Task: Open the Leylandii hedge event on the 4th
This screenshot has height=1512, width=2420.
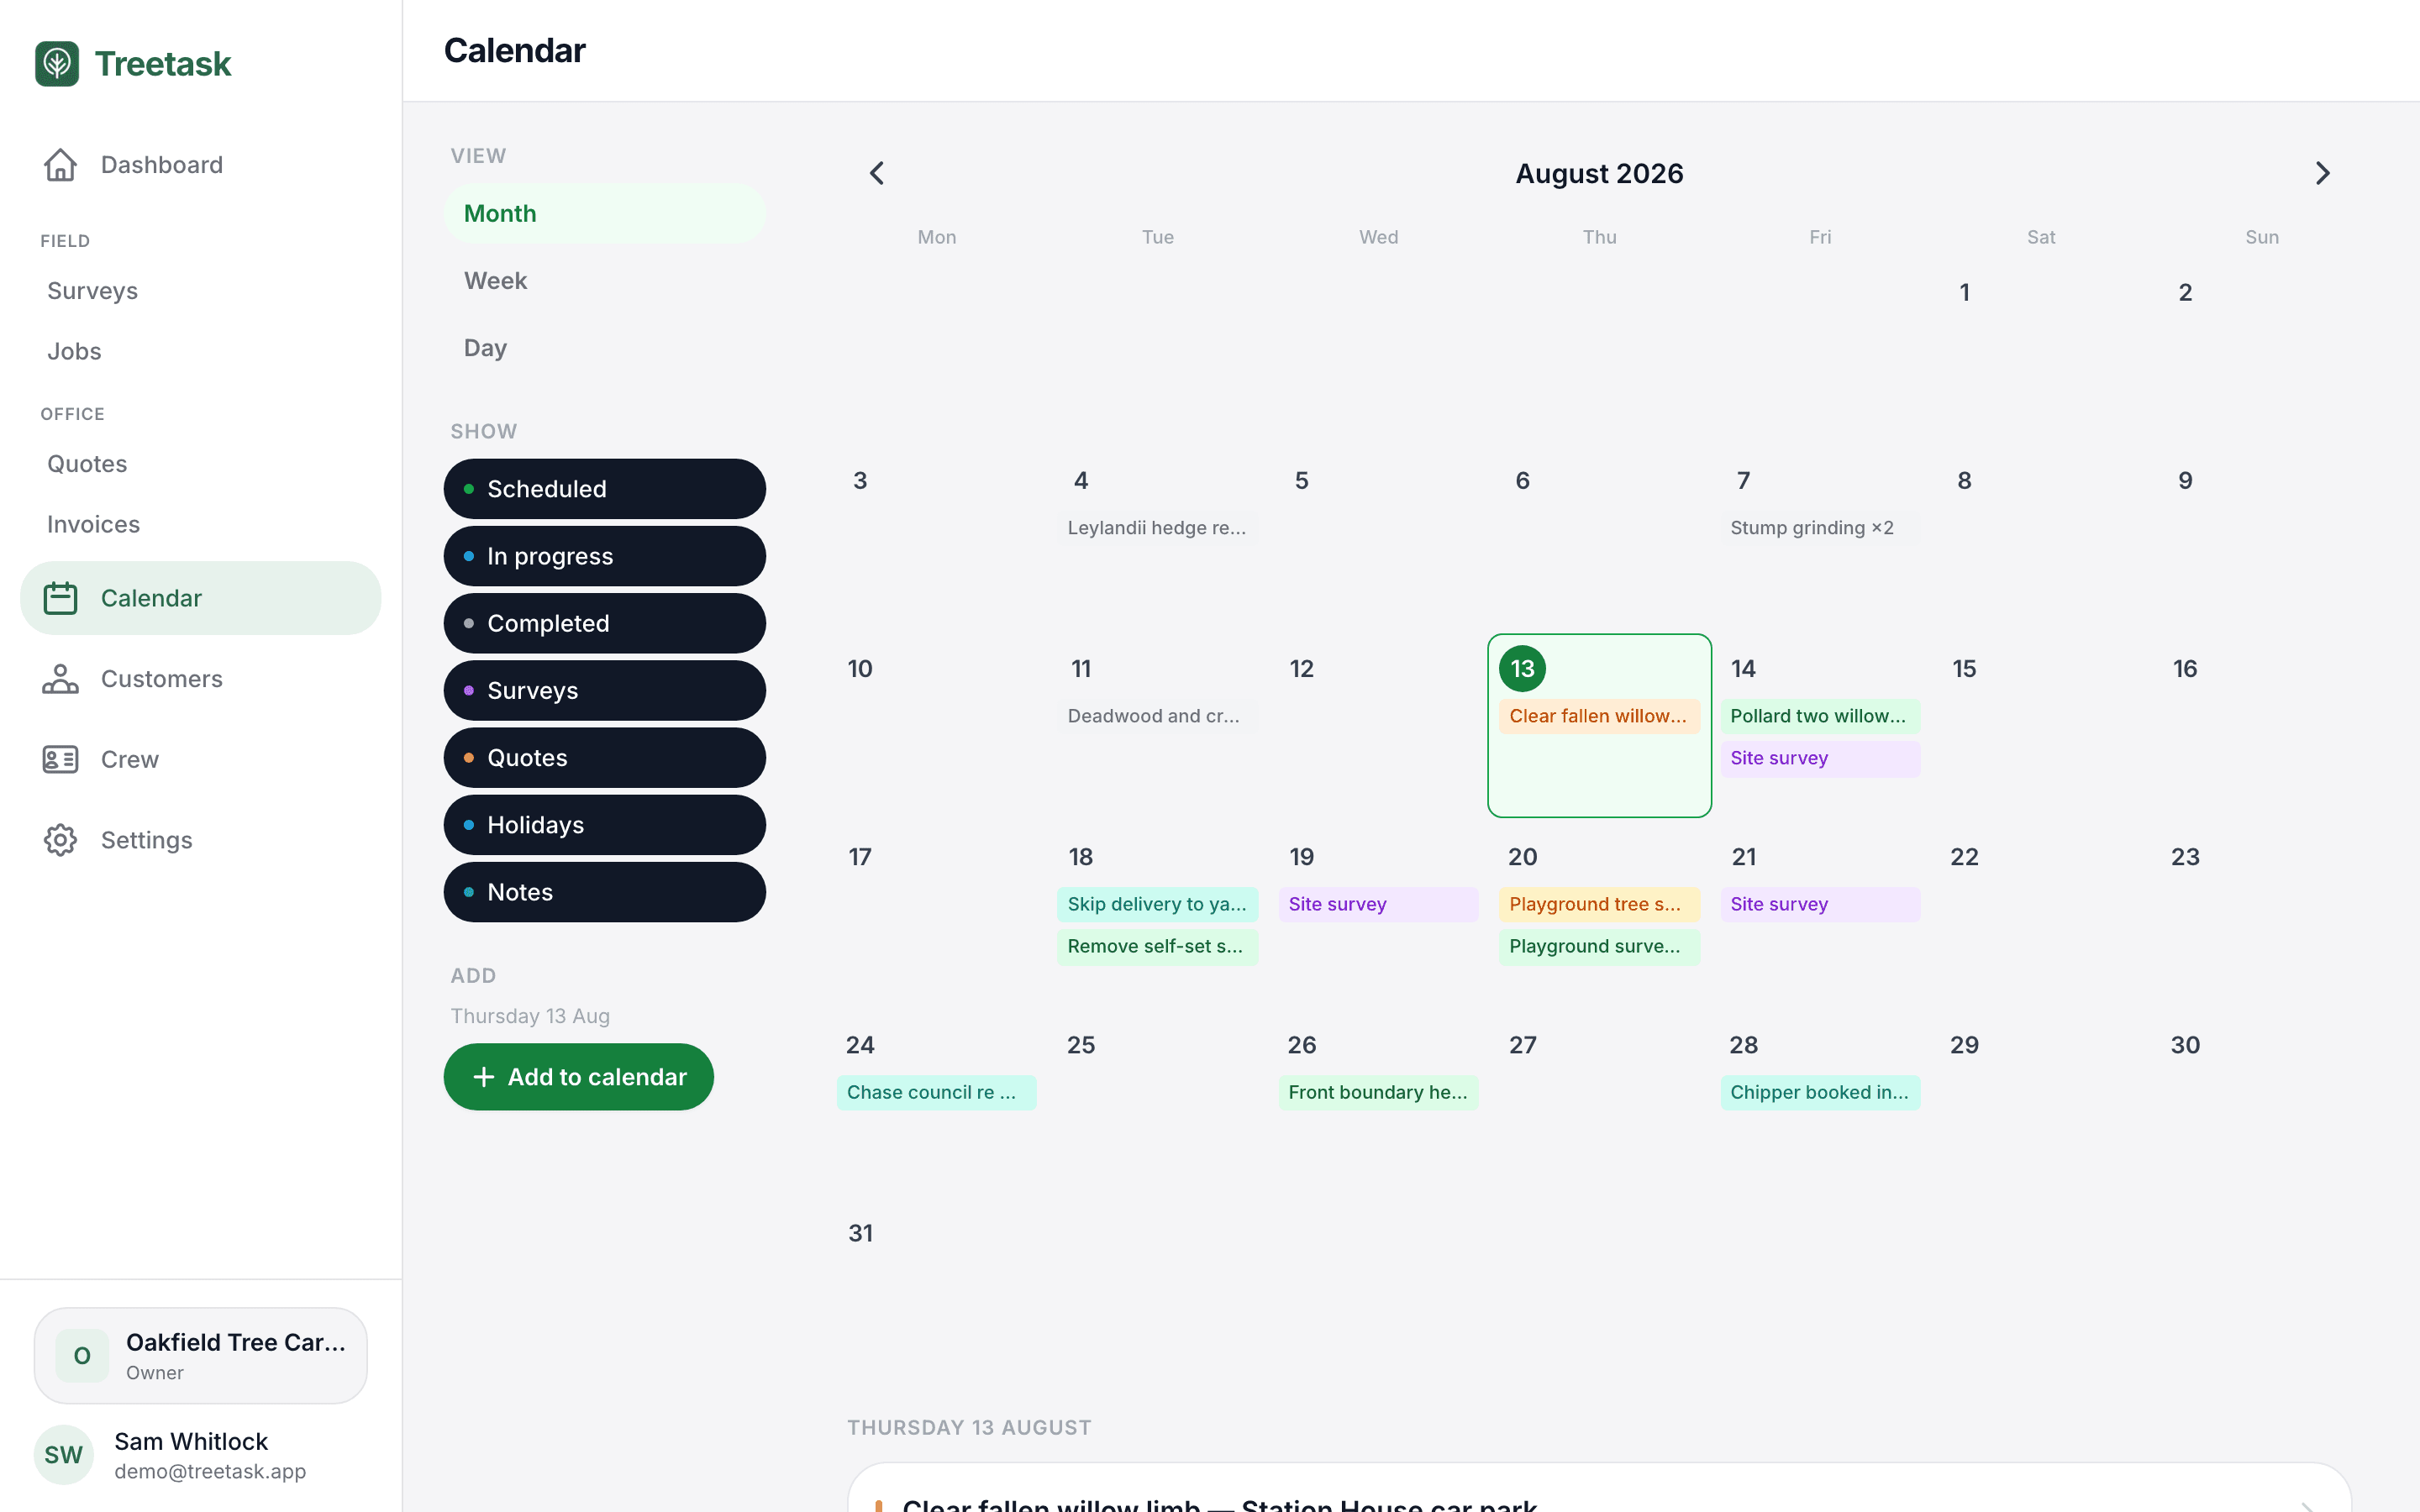Action: [x=1157, y=528]
